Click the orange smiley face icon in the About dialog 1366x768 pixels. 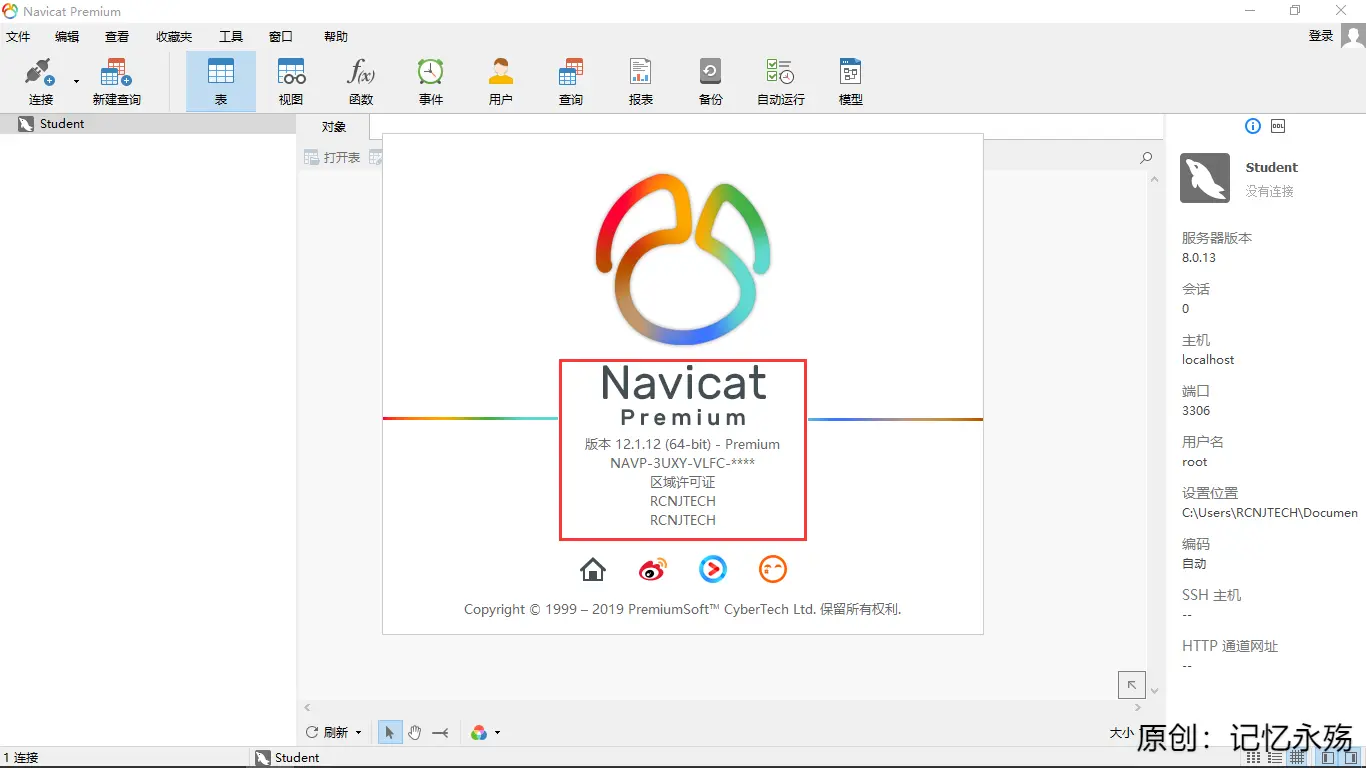tap(773, 569)
